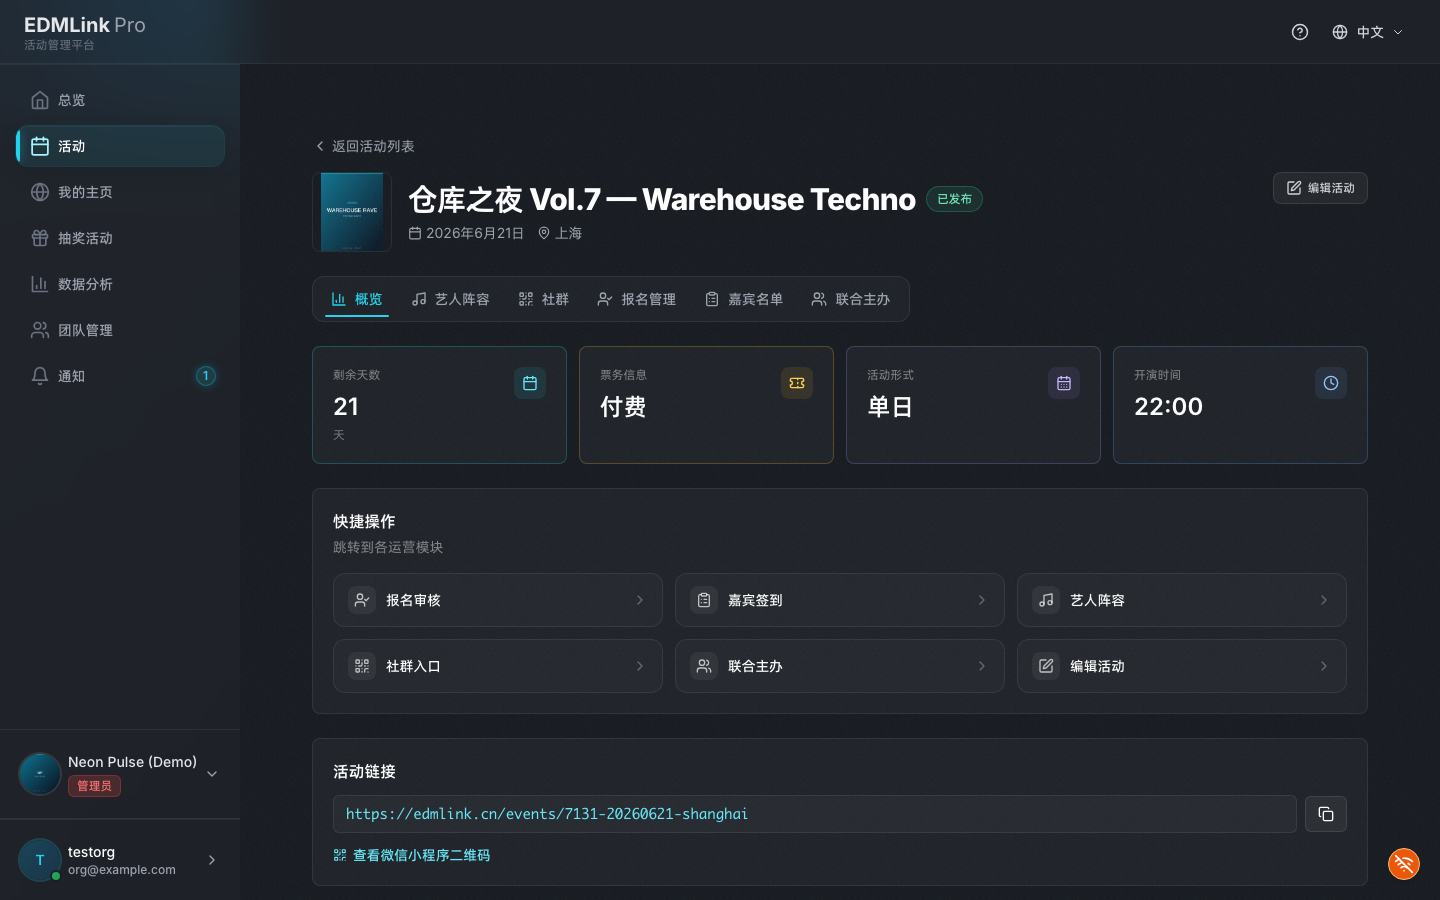Image resolution: width=1440 pixels, height=900 pixels.
Task: Open 报名审核 quick action
Action: coord(498,600)
